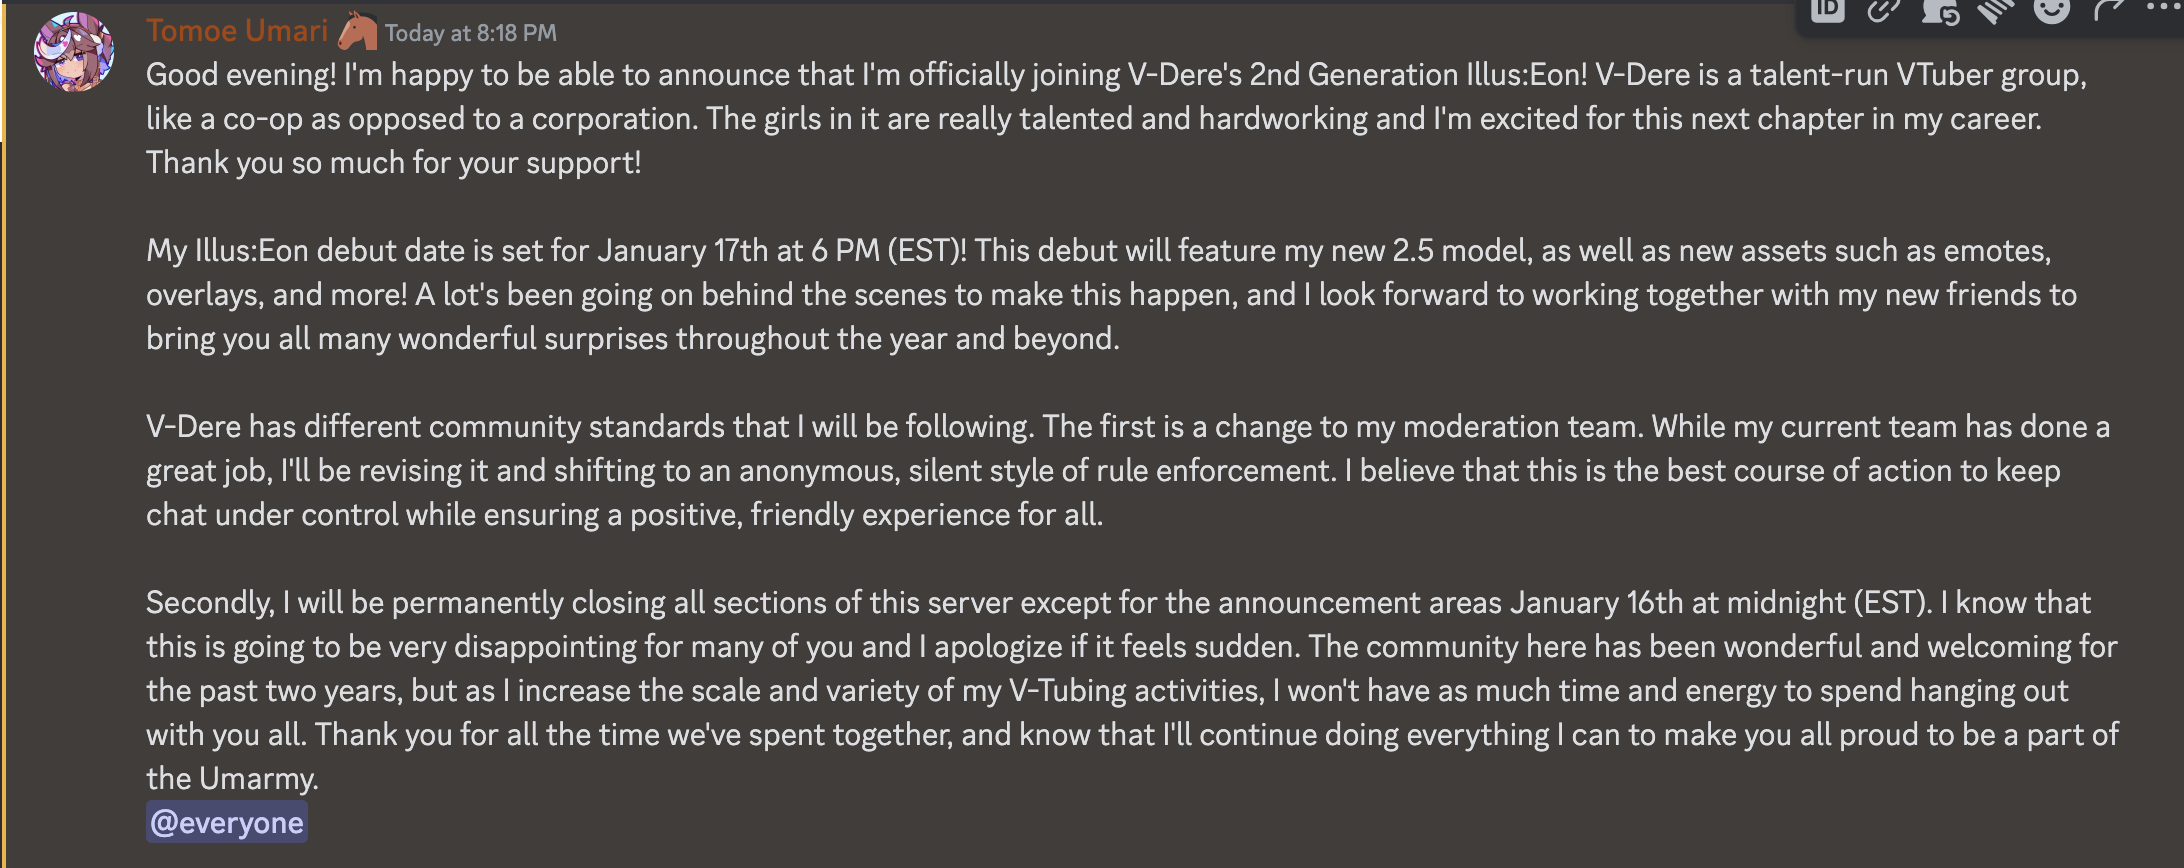Click the 'Today at 8:18 PM' timestamp

coord(471,33)
